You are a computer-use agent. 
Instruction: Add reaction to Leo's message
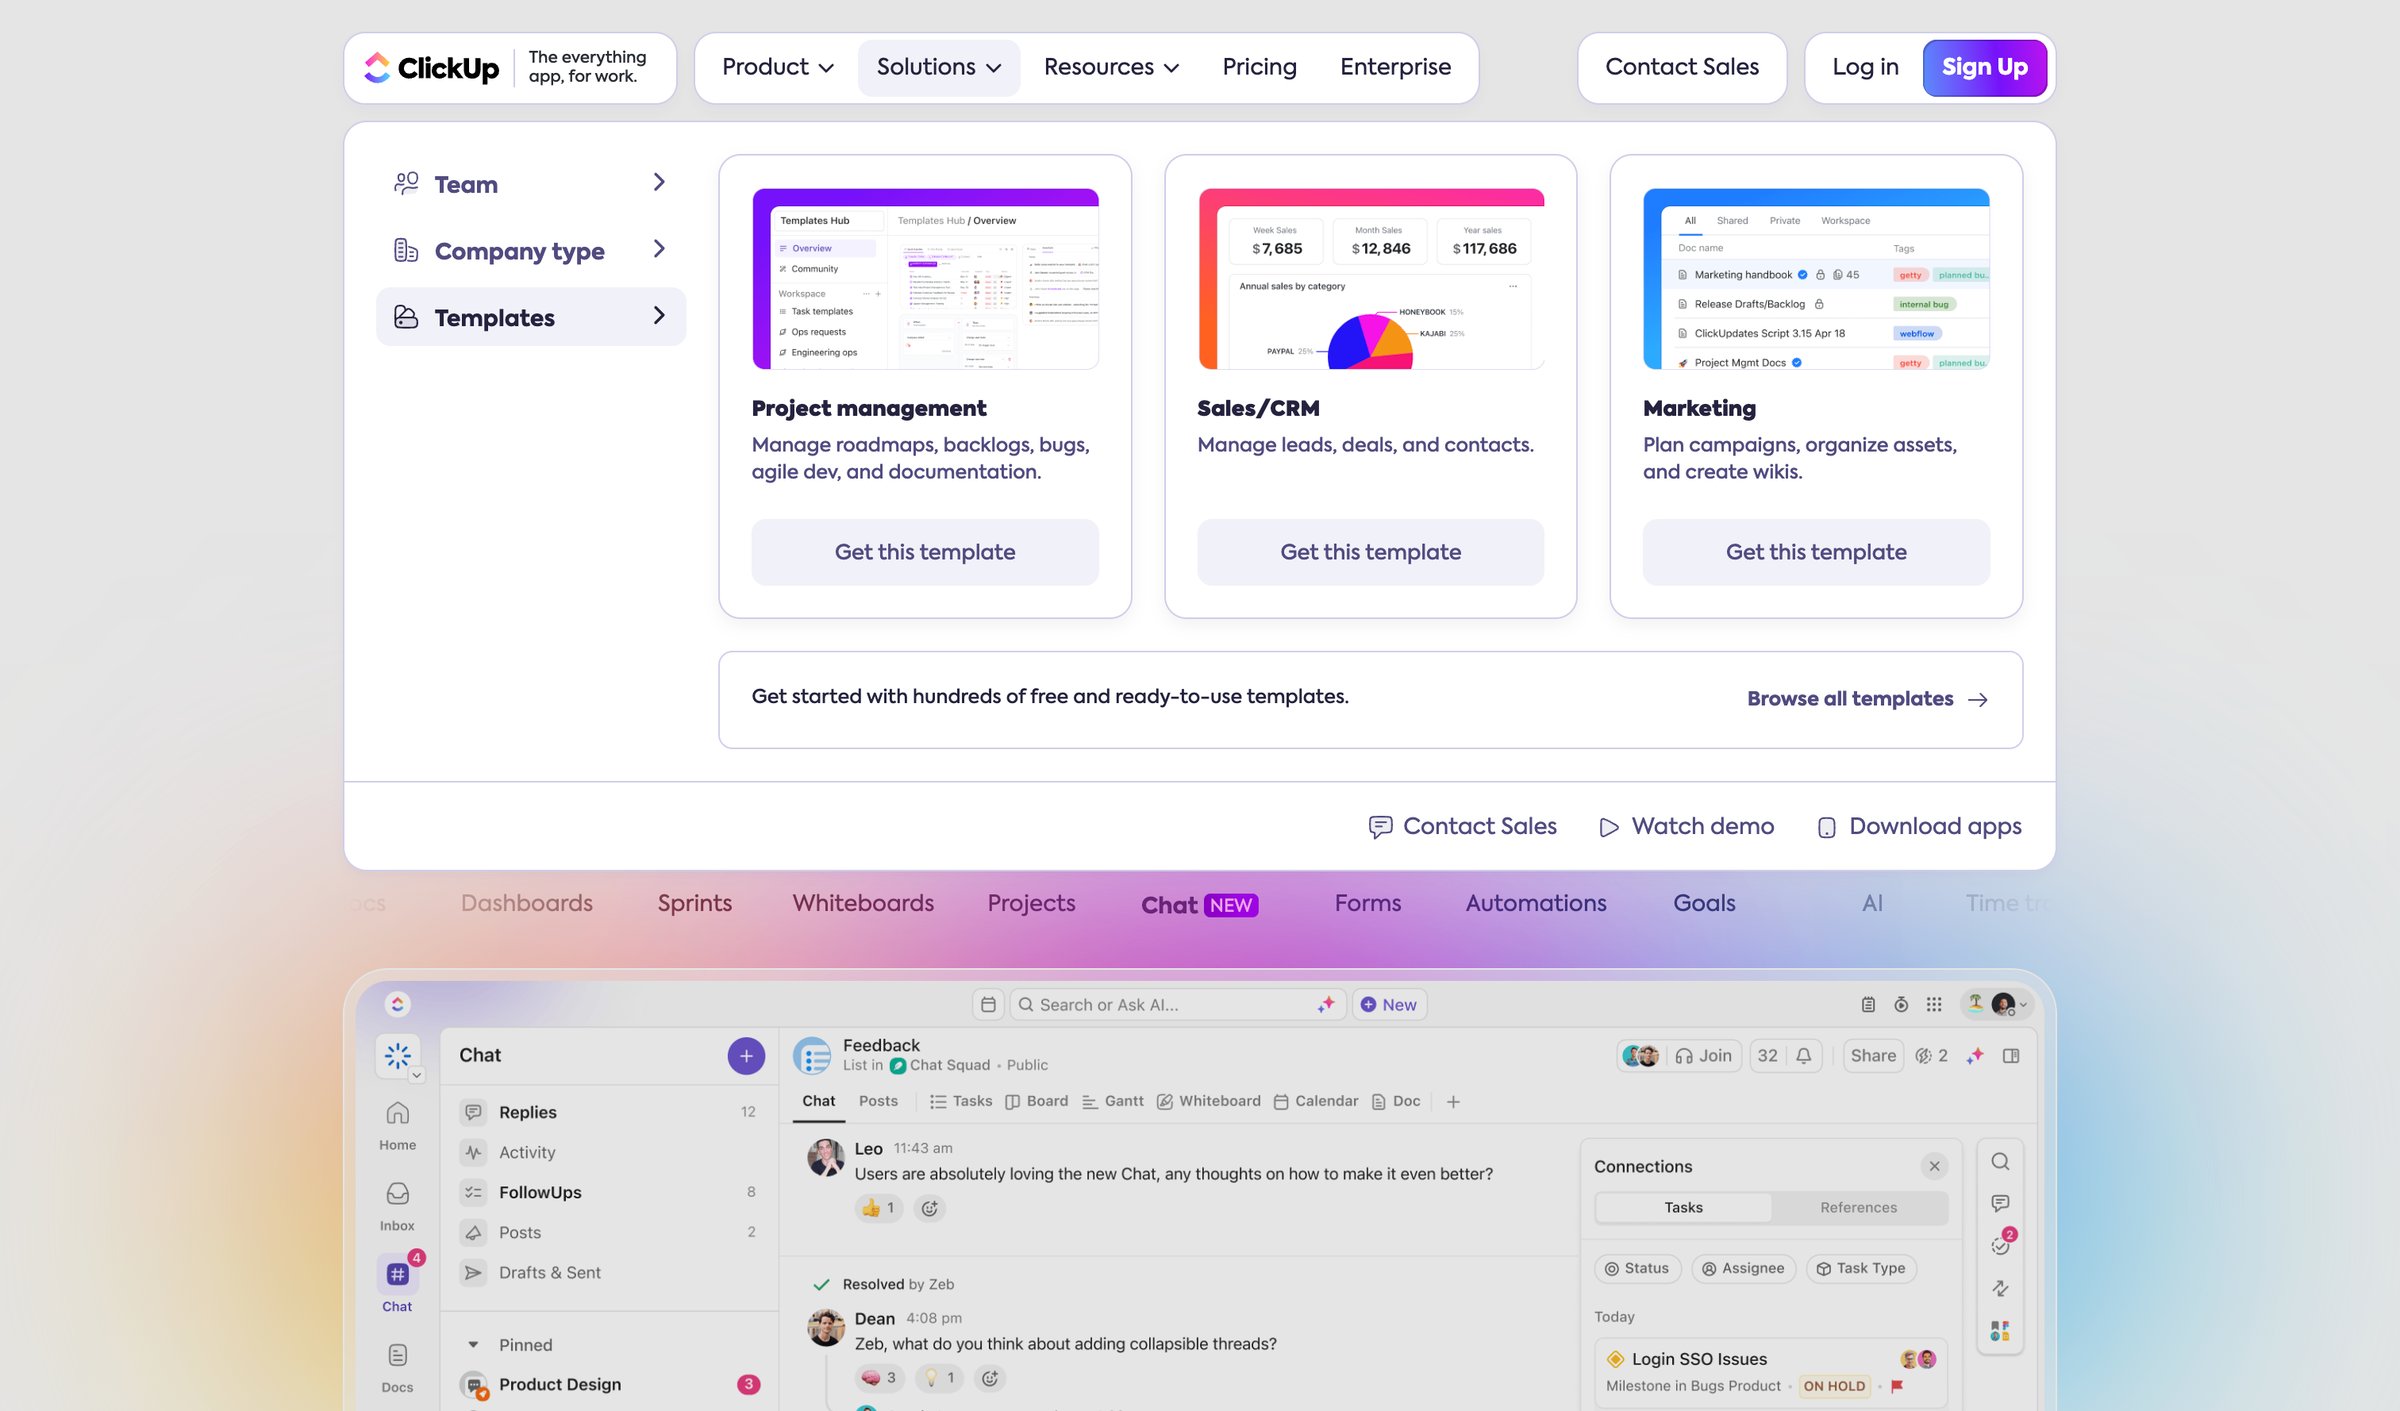pos(930,1208)
